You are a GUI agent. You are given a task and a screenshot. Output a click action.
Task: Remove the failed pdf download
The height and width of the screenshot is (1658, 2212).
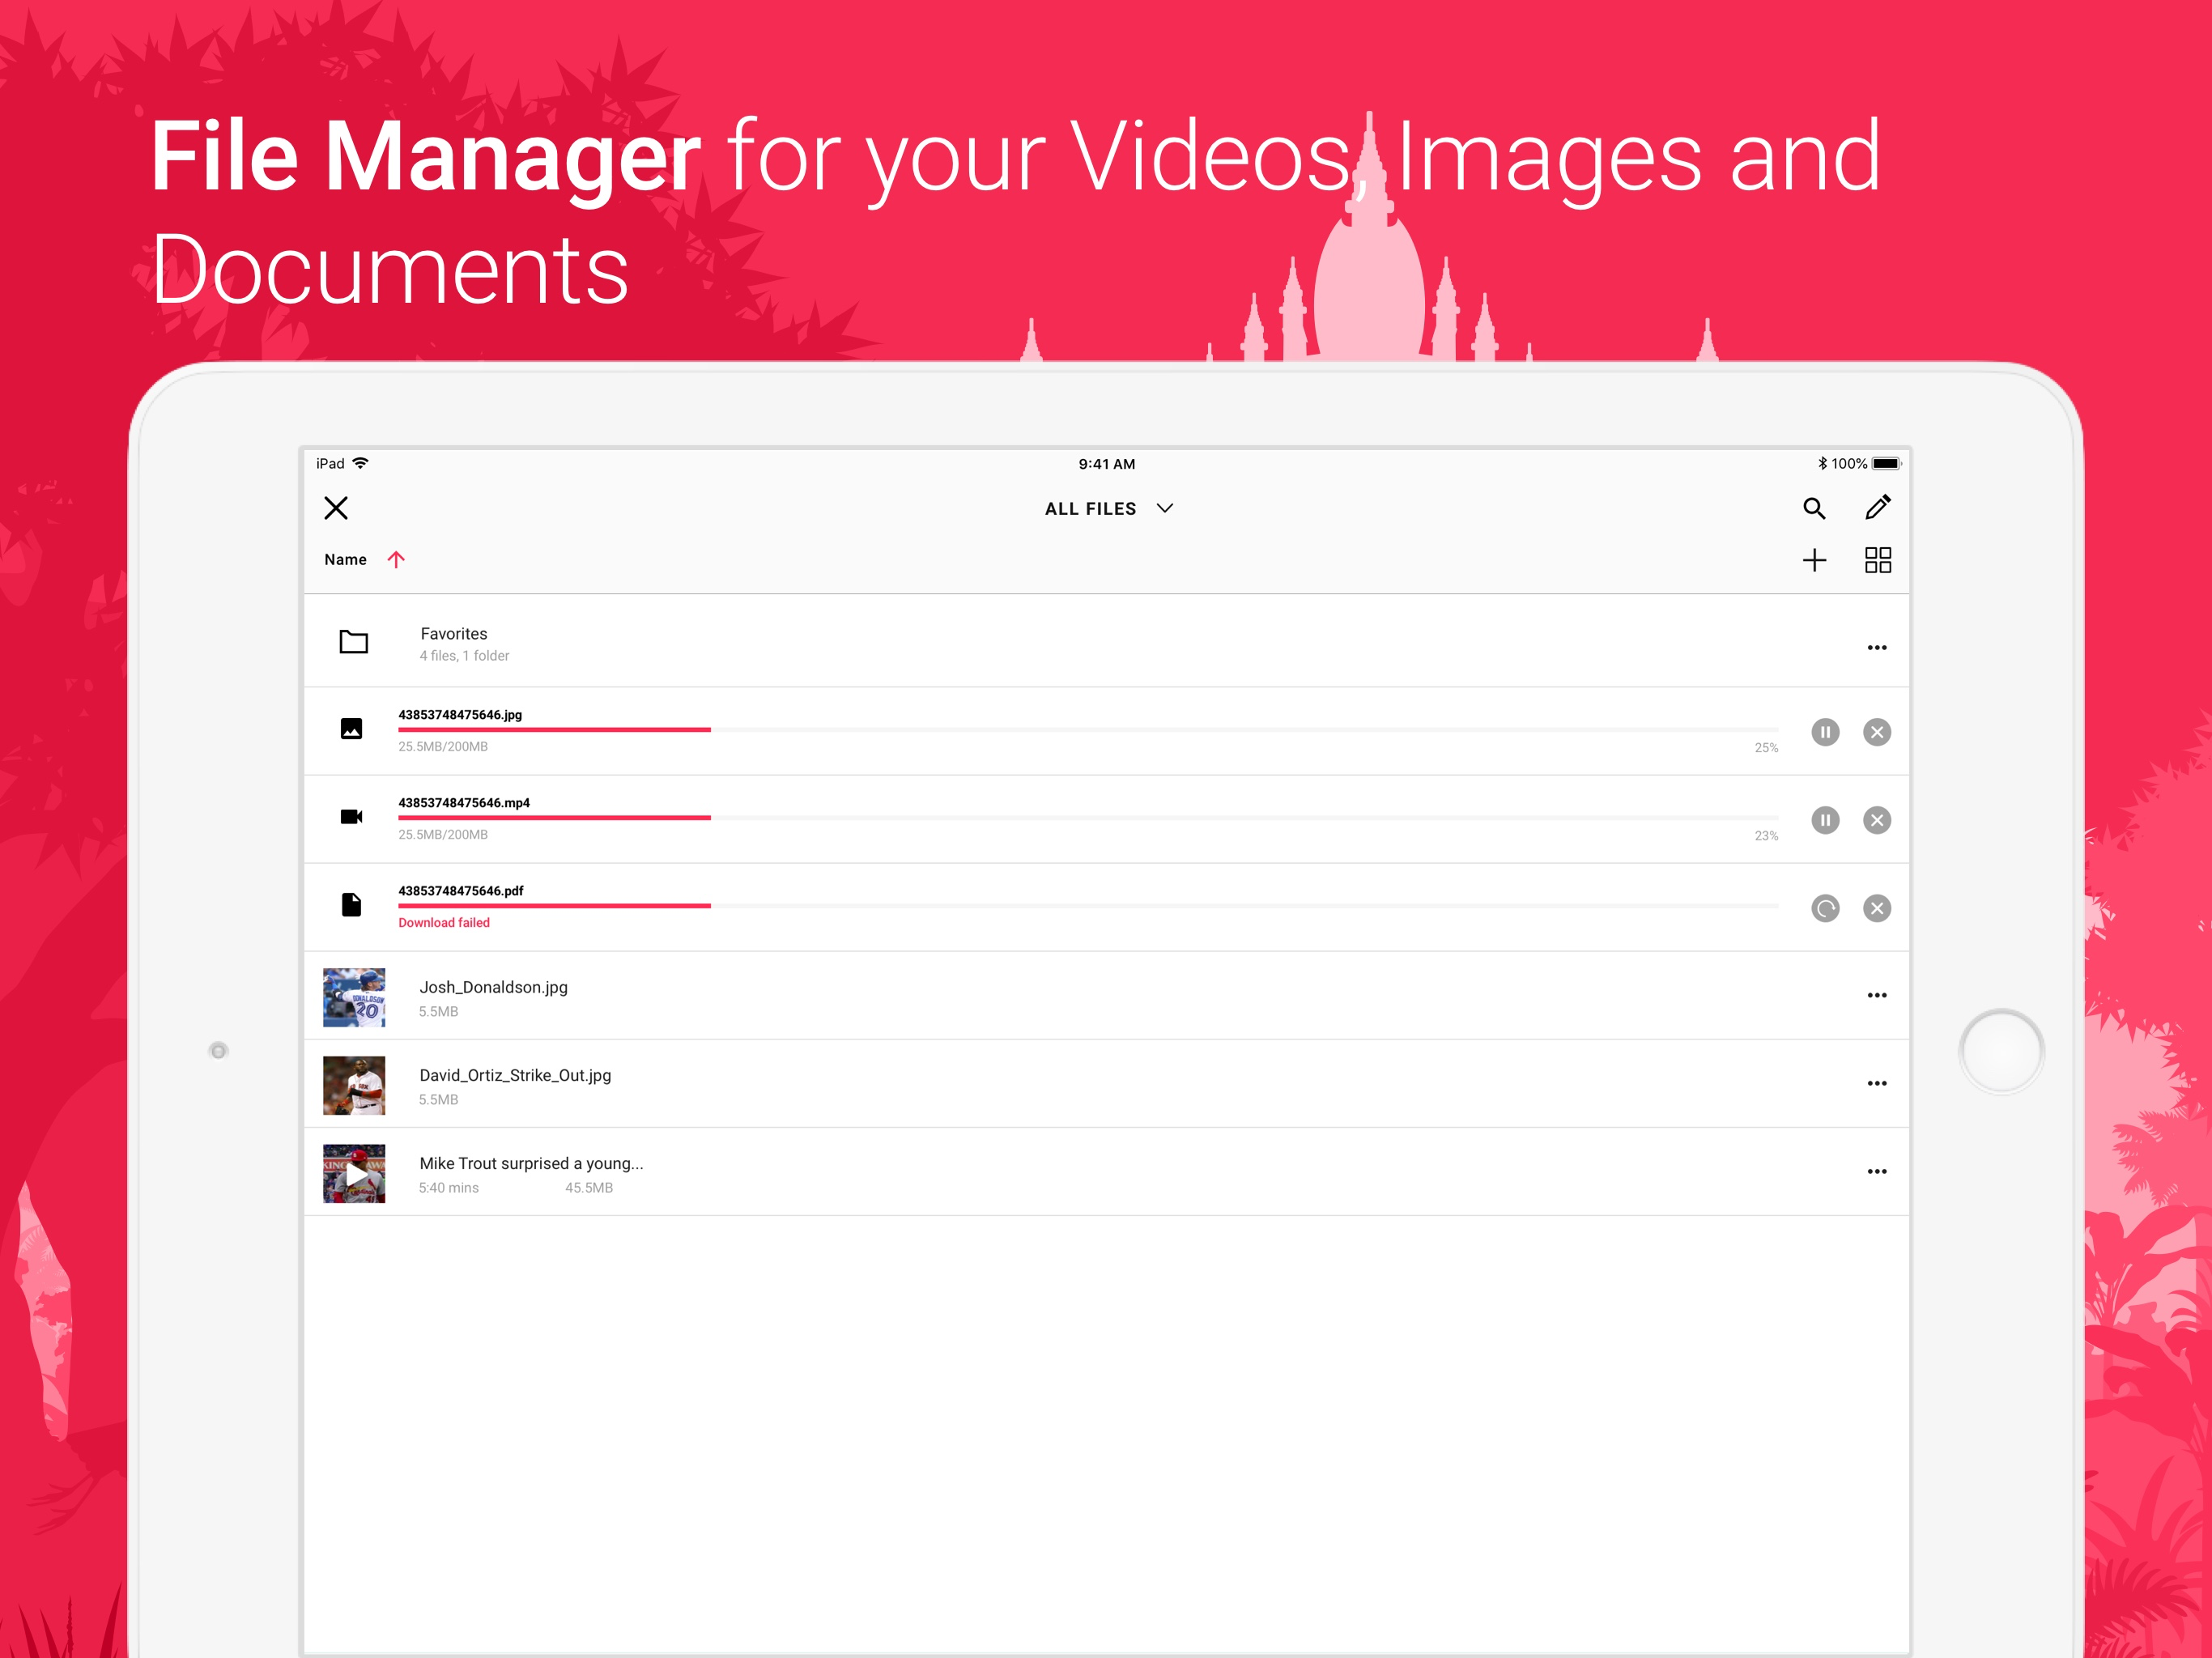point(1876,908)
